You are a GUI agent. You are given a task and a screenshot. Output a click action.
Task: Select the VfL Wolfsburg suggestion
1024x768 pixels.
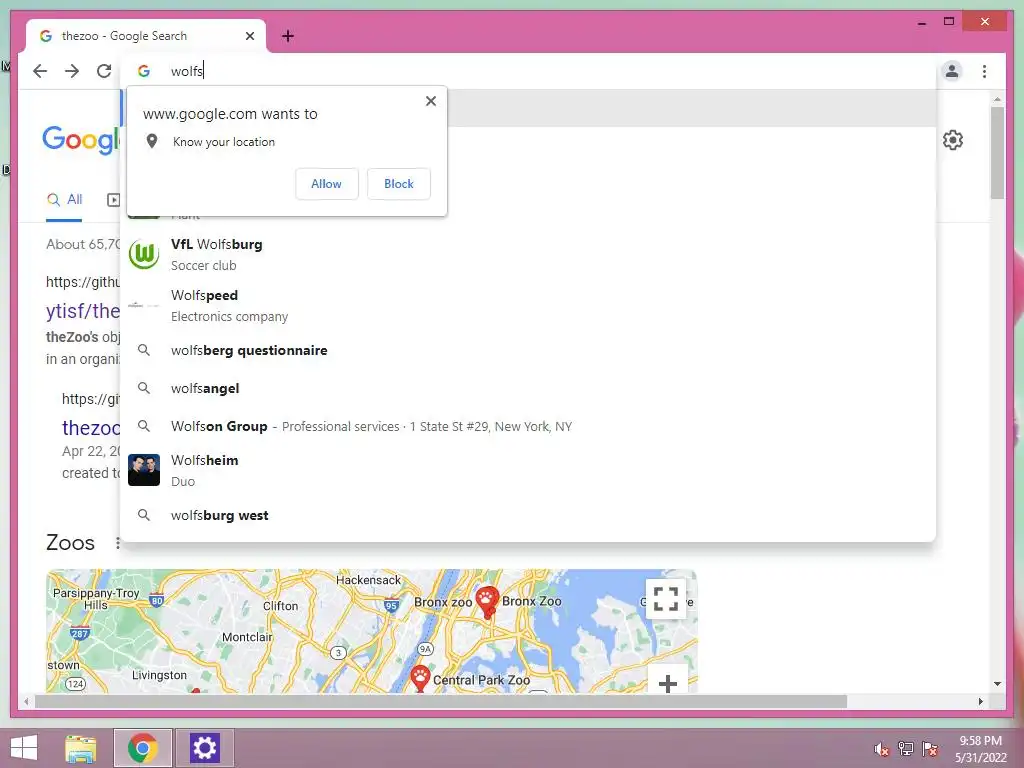tap(528, 255)
